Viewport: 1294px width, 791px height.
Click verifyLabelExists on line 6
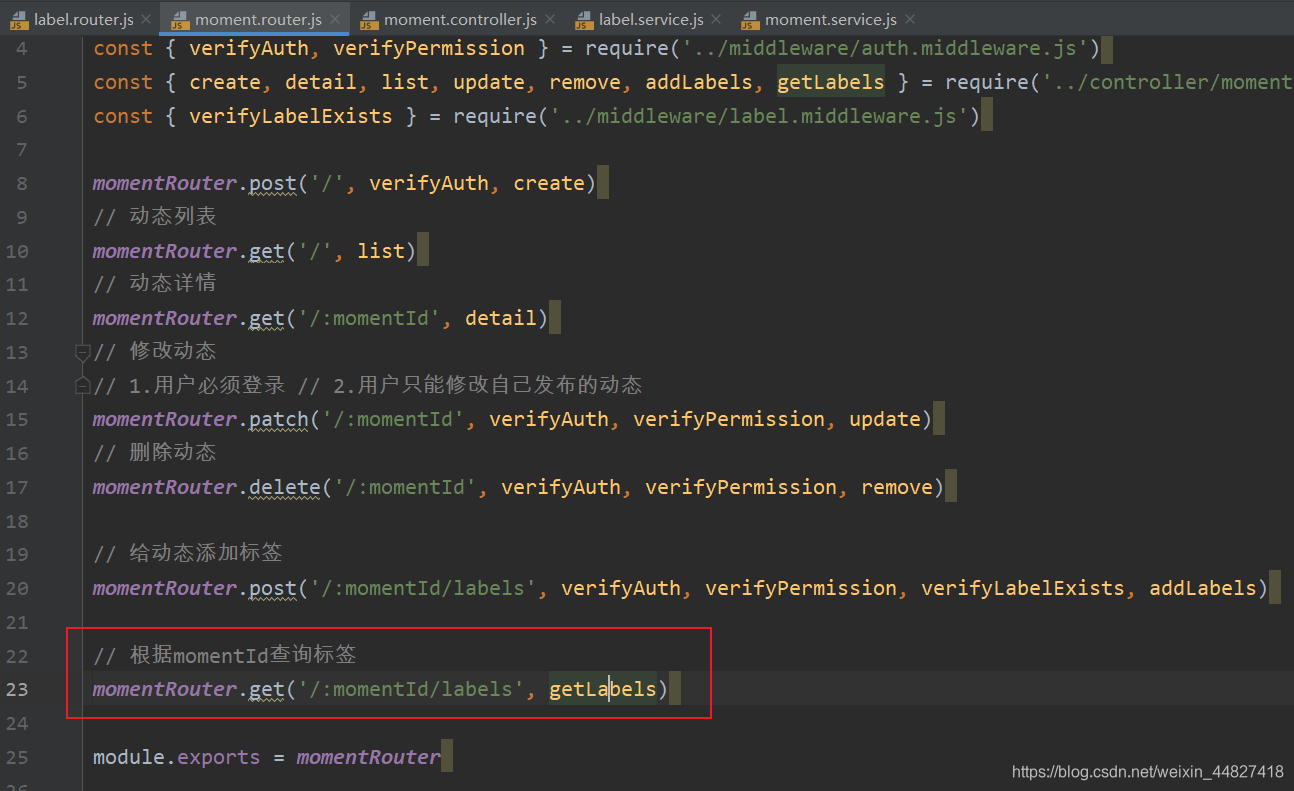click(x=291, y=116)
